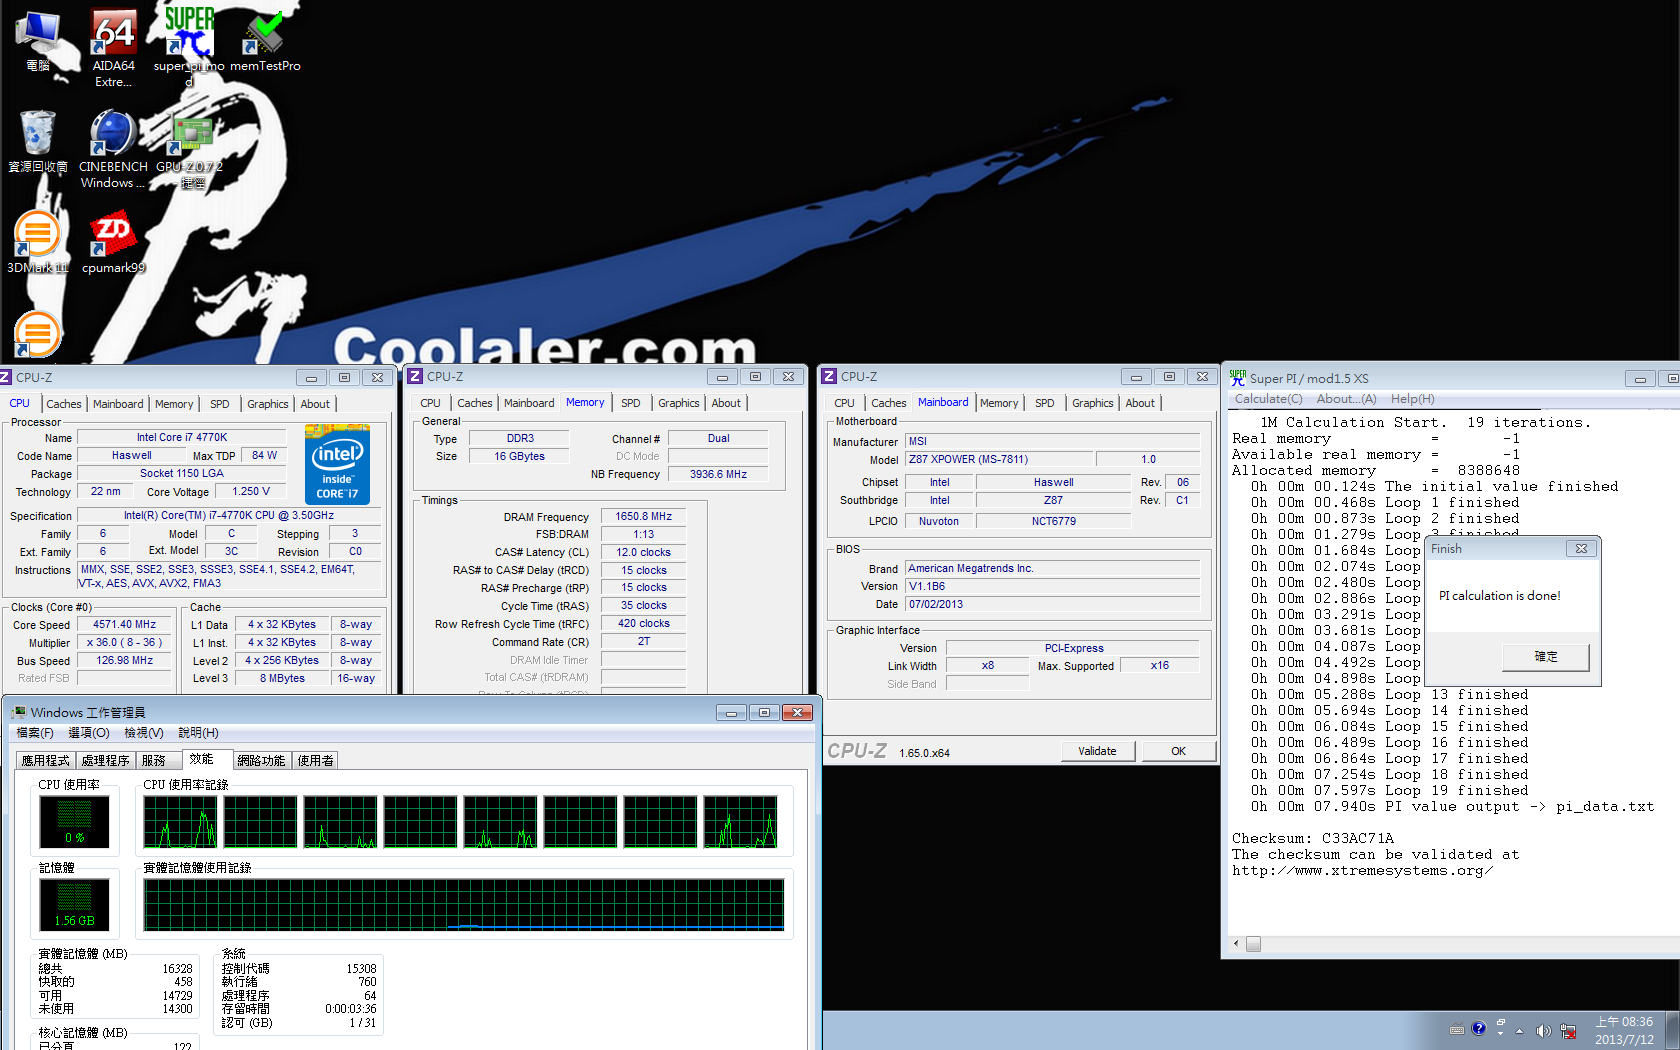Launch the super_pi_mod desktop shortcut
Screen dimensions: 1680x1050
(188, 47)
